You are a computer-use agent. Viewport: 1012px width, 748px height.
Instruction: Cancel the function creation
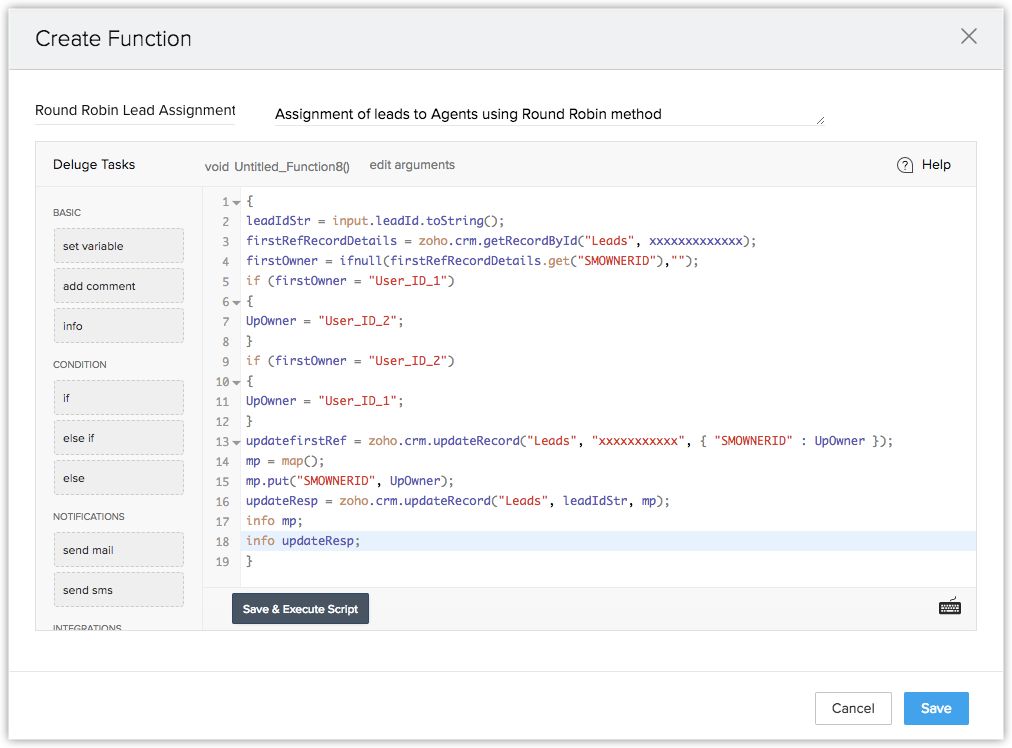coord(852,708)
